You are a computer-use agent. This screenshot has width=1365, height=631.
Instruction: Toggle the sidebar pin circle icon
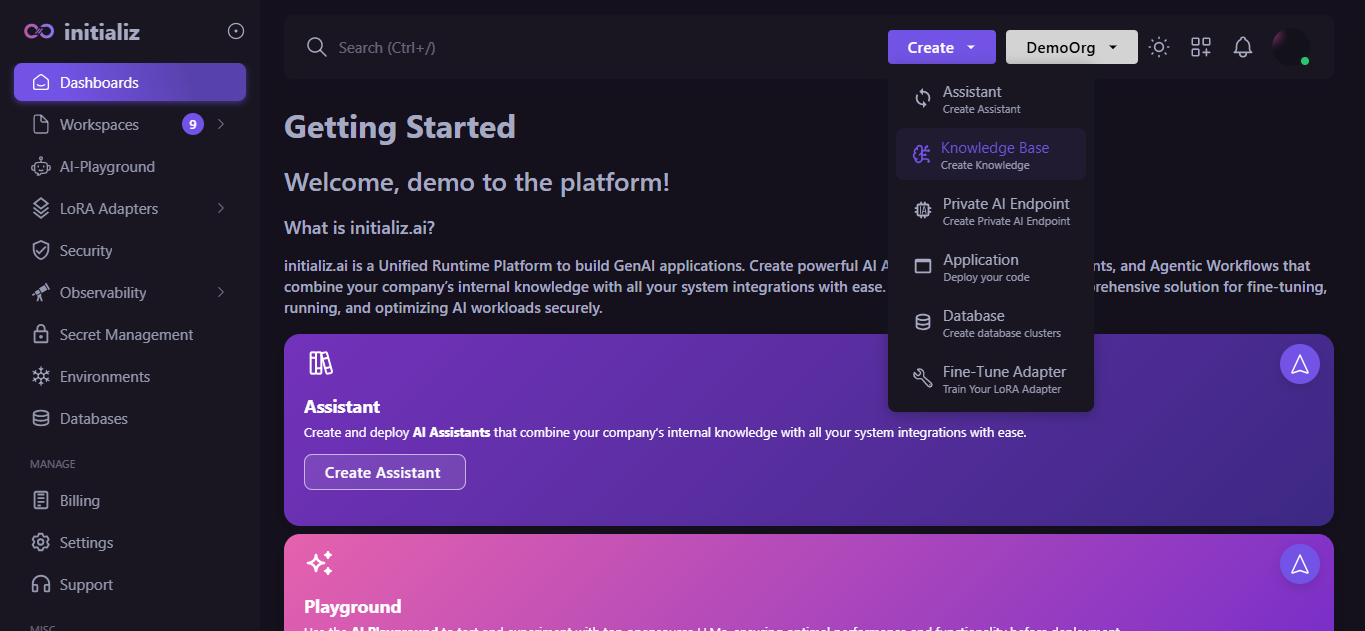[x=236, y=31]
